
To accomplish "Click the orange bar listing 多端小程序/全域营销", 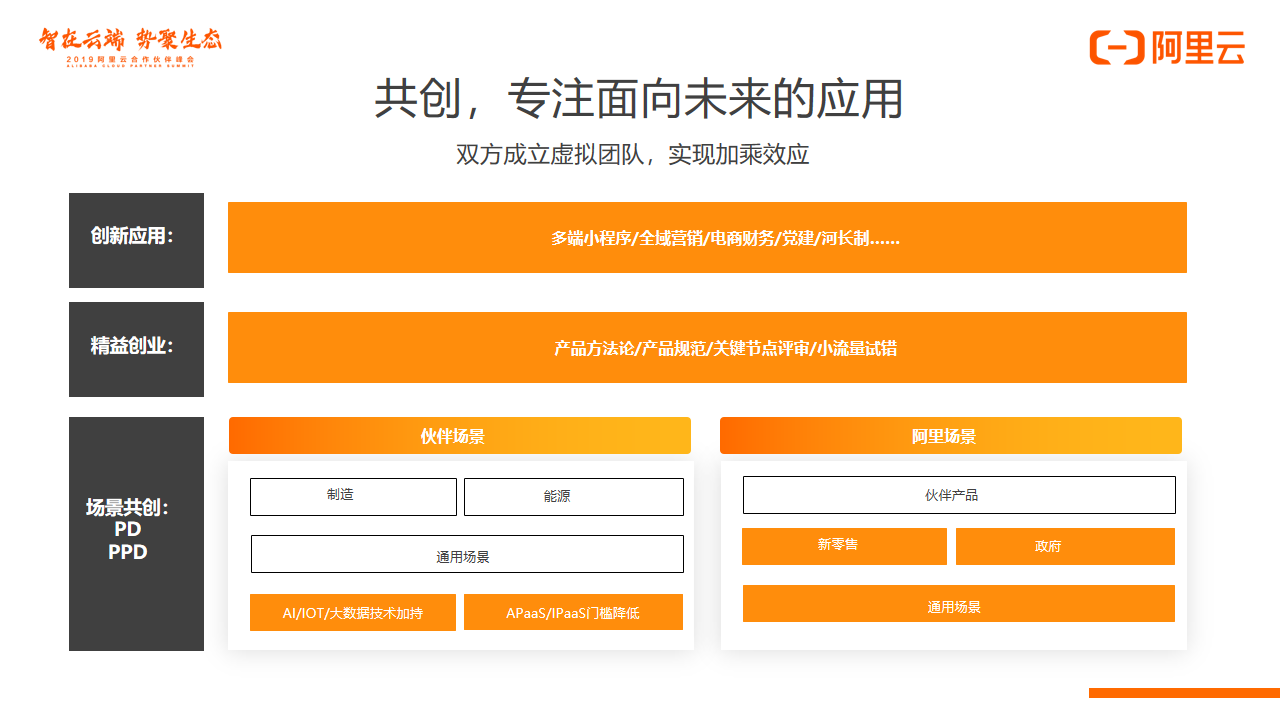I will (x=707, y=238).
